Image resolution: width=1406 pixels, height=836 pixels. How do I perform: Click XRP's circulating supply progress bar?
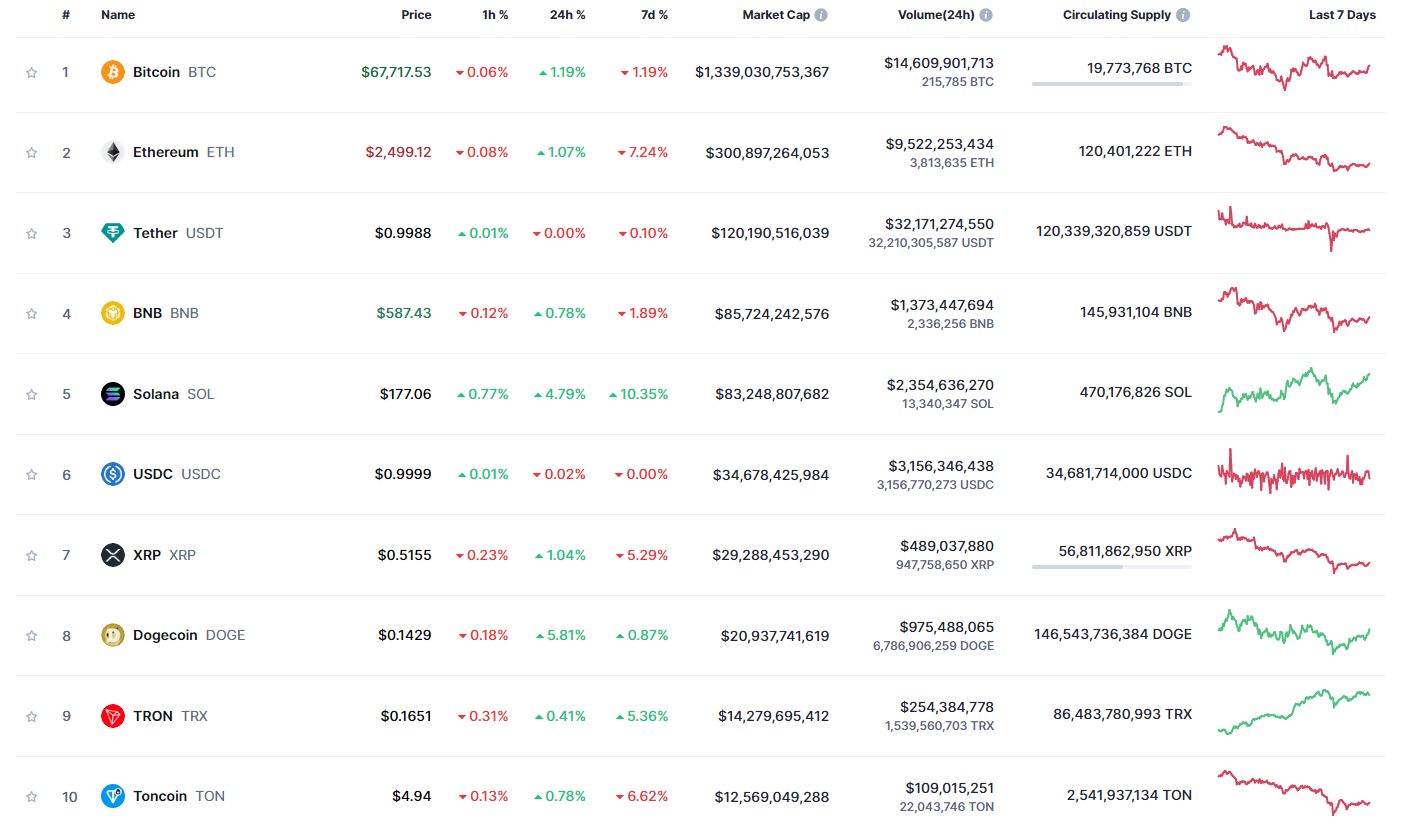pyautogui.click(x=1112, y=567)
